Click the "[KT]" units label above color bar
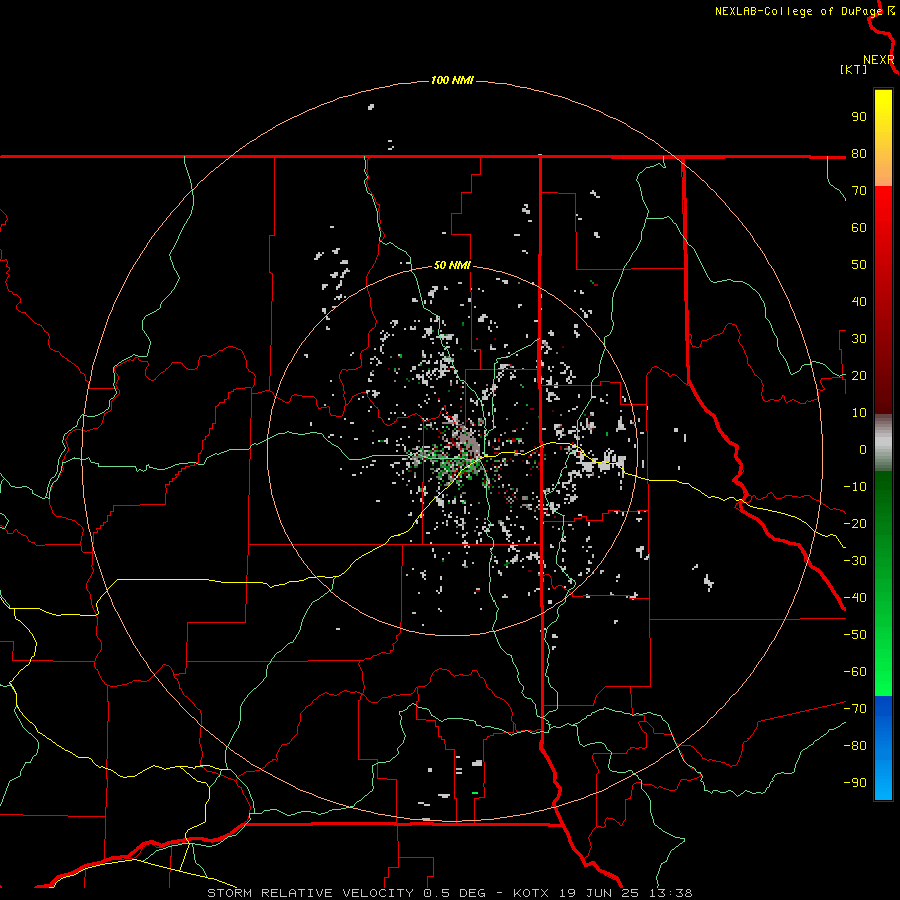Image resolution: width=900 pixels, height=900 pixels. [853, 69]
